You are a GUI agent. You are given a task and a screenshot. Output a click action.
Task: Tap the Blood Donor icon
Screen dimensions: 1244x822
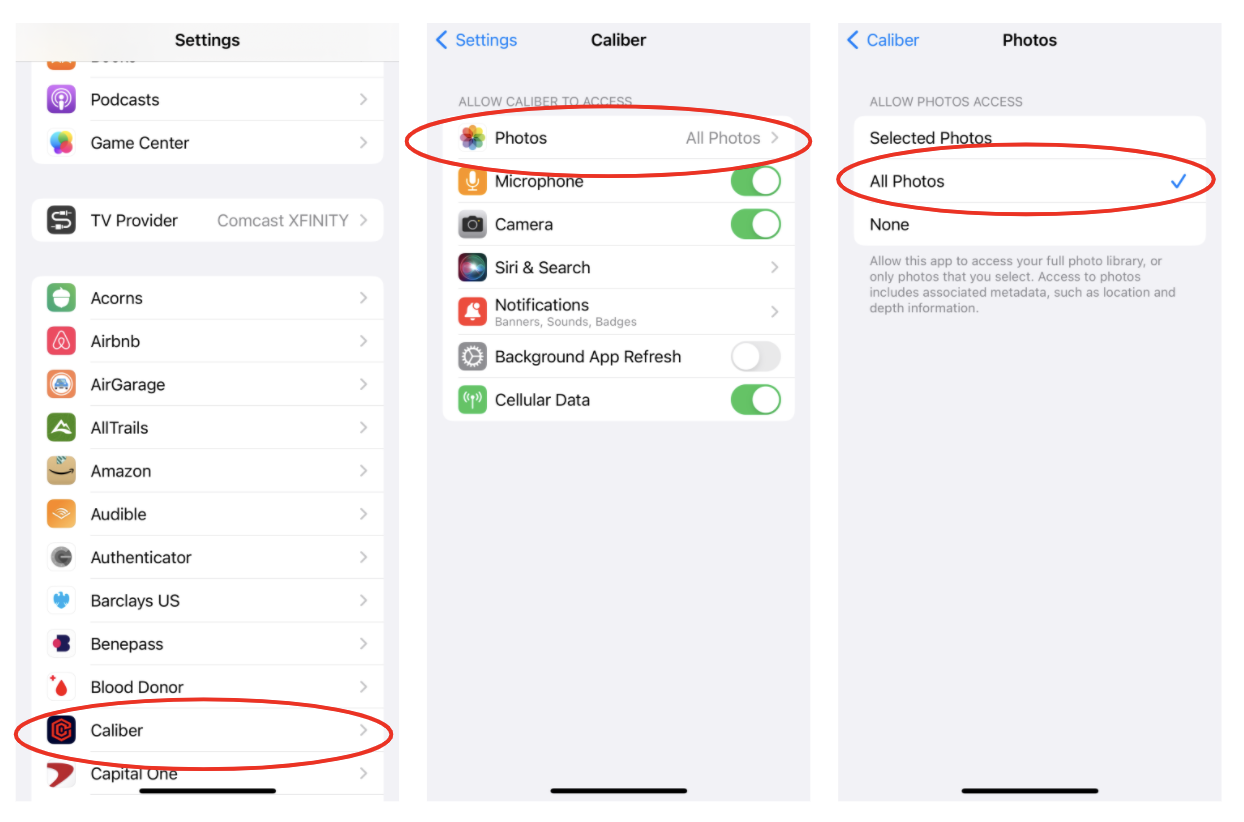point(61,687)
